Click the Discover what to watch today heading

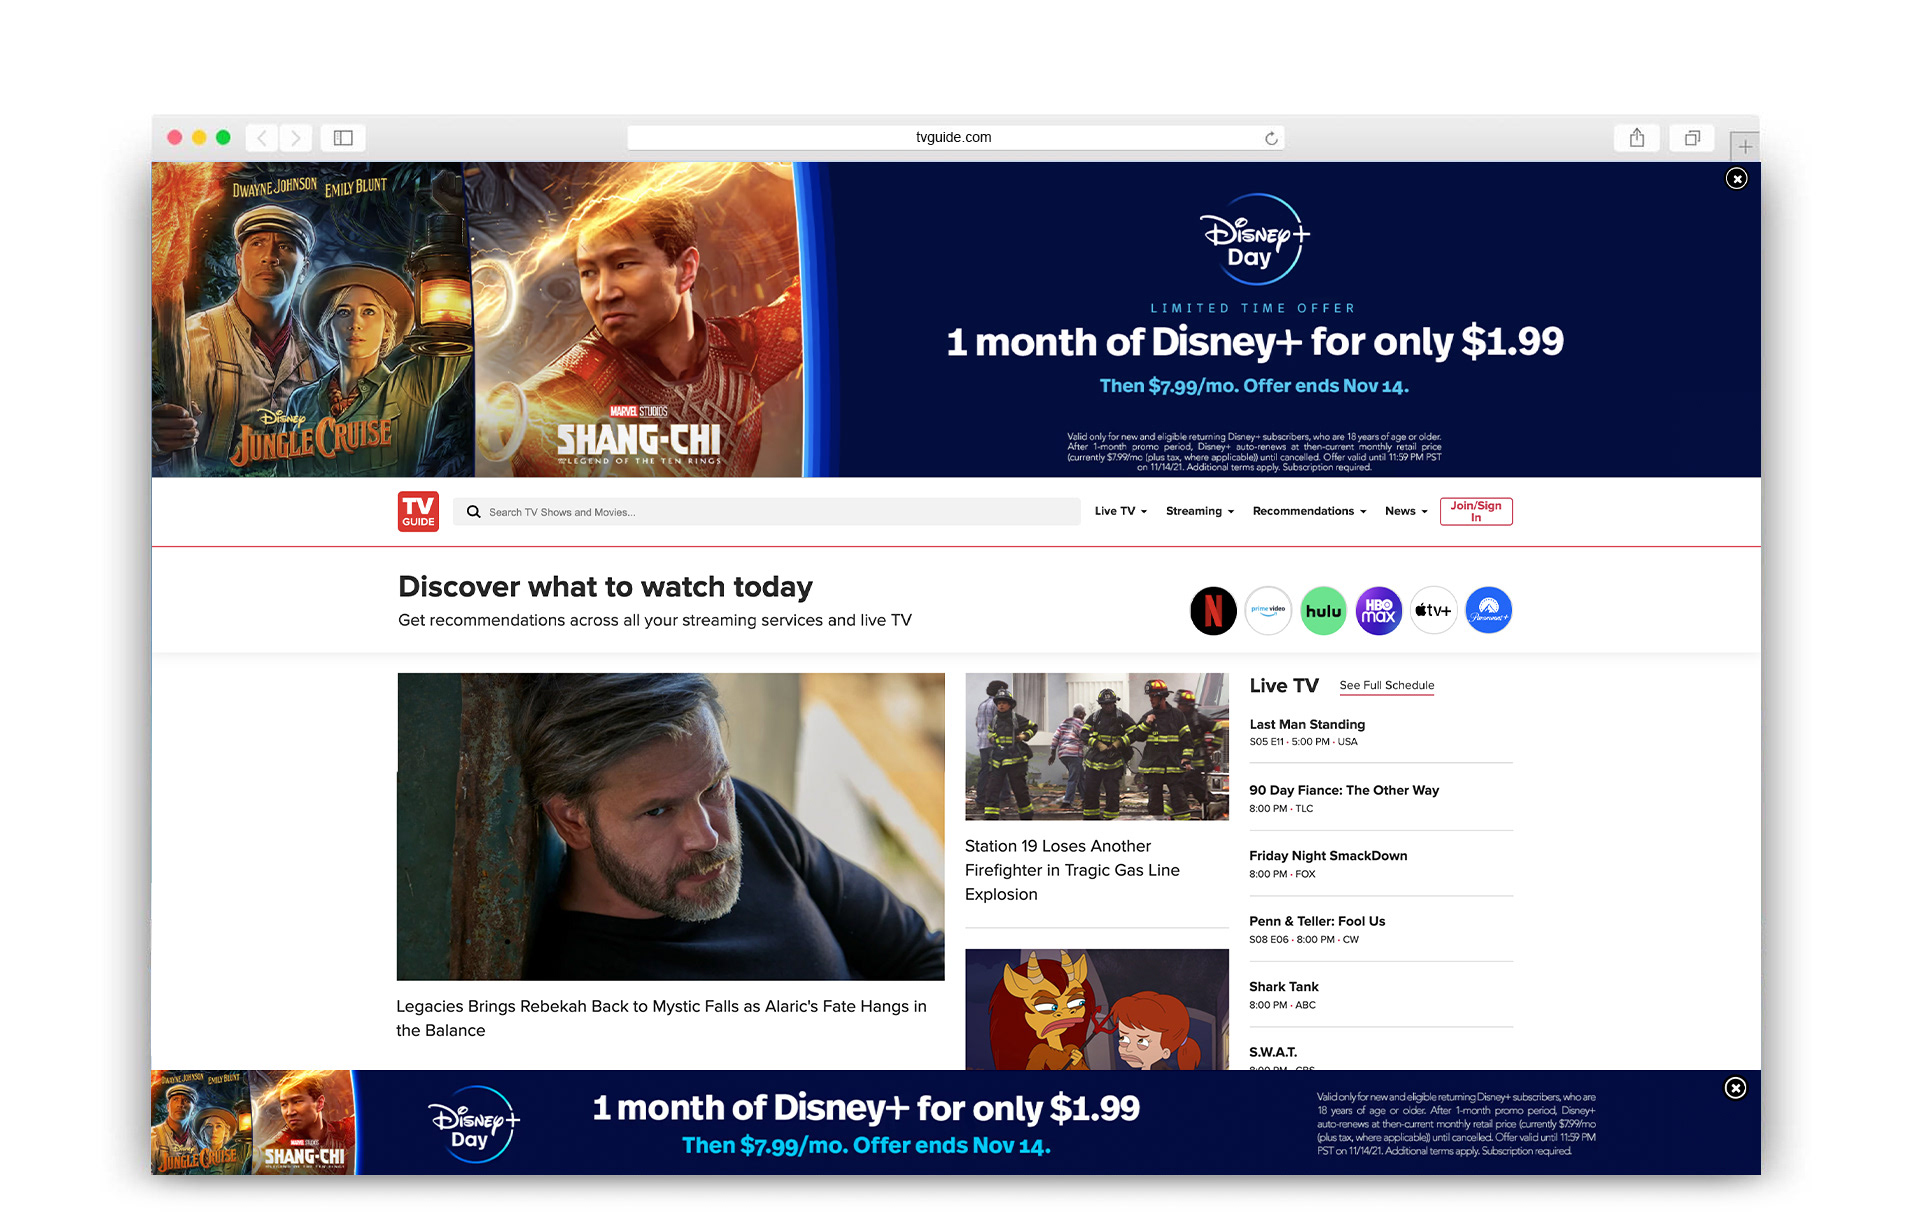[x=605, y=586]
